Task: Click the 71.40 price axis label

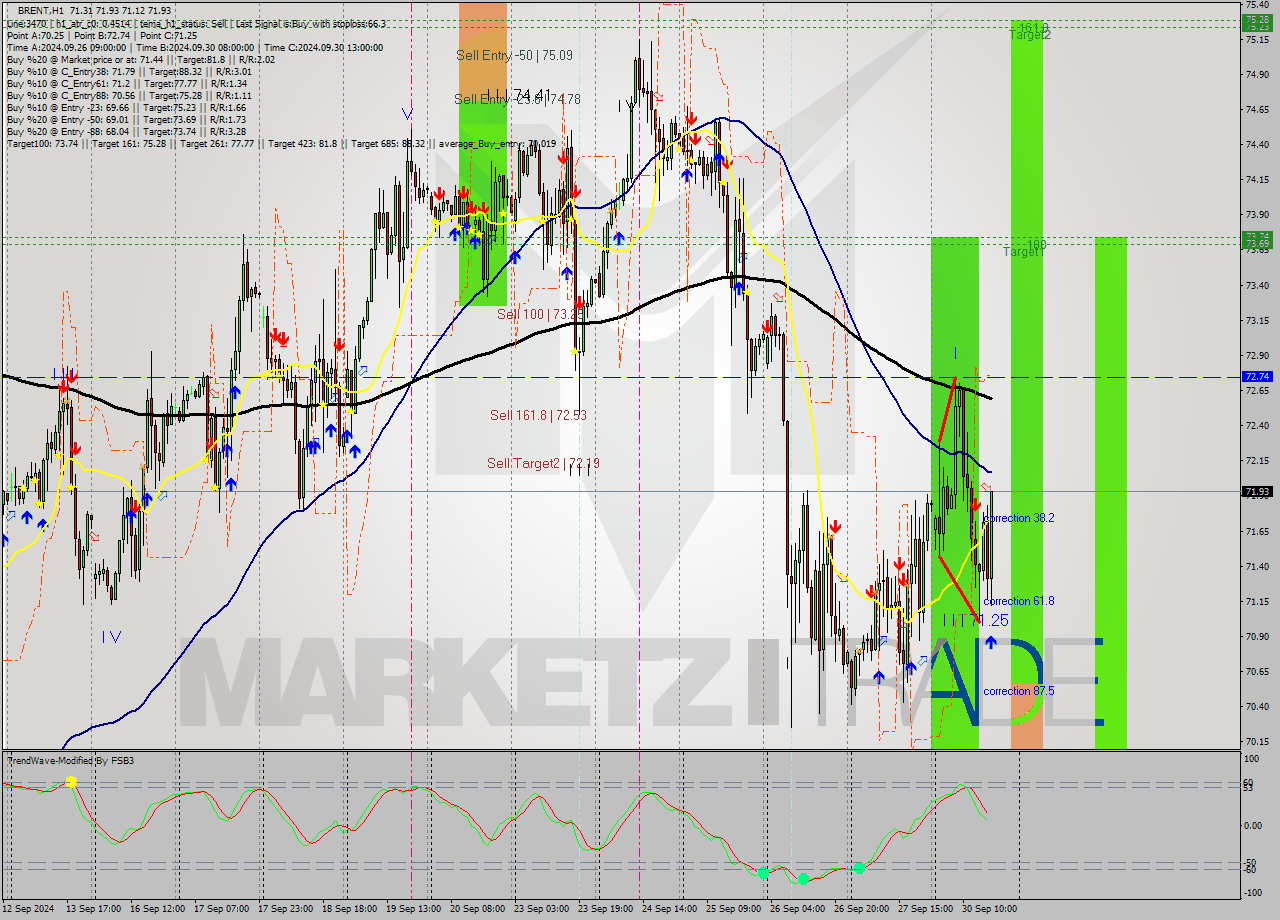Action: click(x=1258, y=567)
